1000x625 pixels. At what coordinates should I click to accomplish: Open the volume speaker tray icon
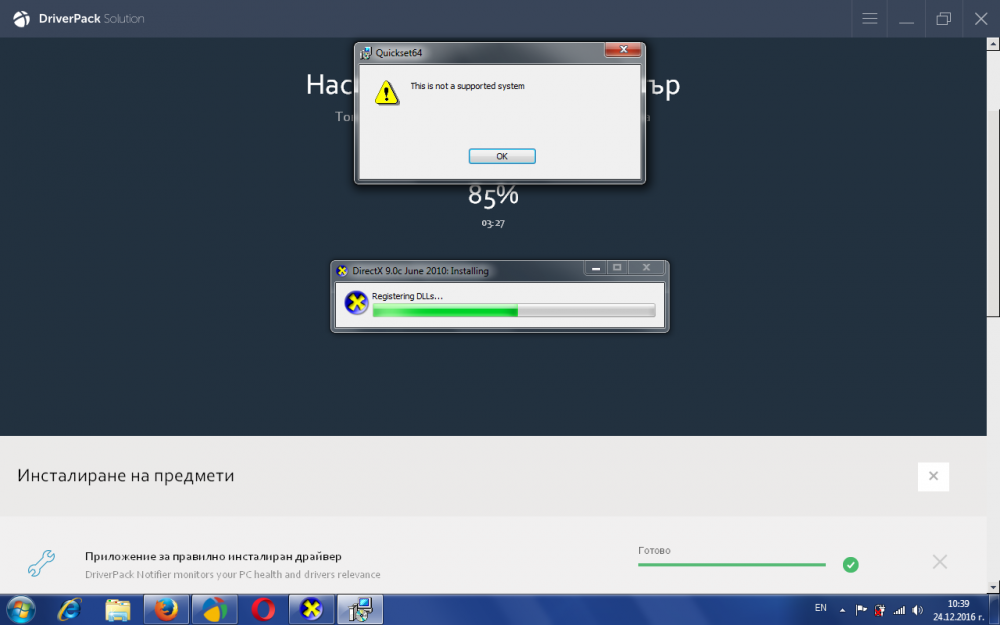point(917,610)
